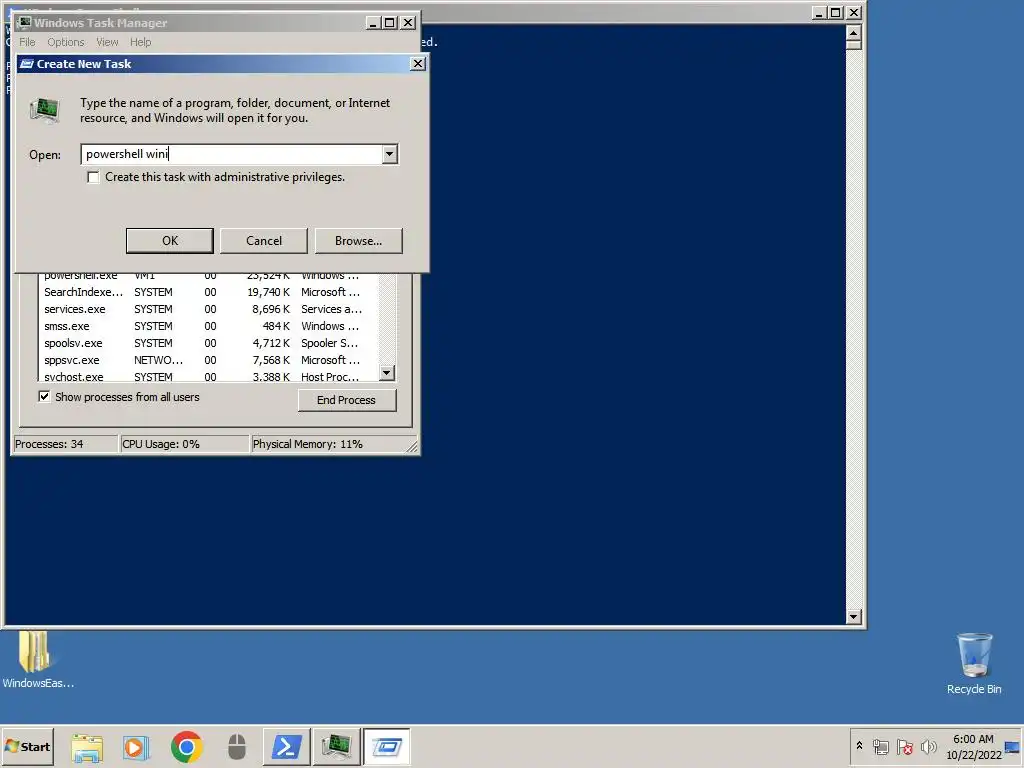Click End Process in Task Manager
The height and width of the screenshot is (768, 1024).
[347, 400]
